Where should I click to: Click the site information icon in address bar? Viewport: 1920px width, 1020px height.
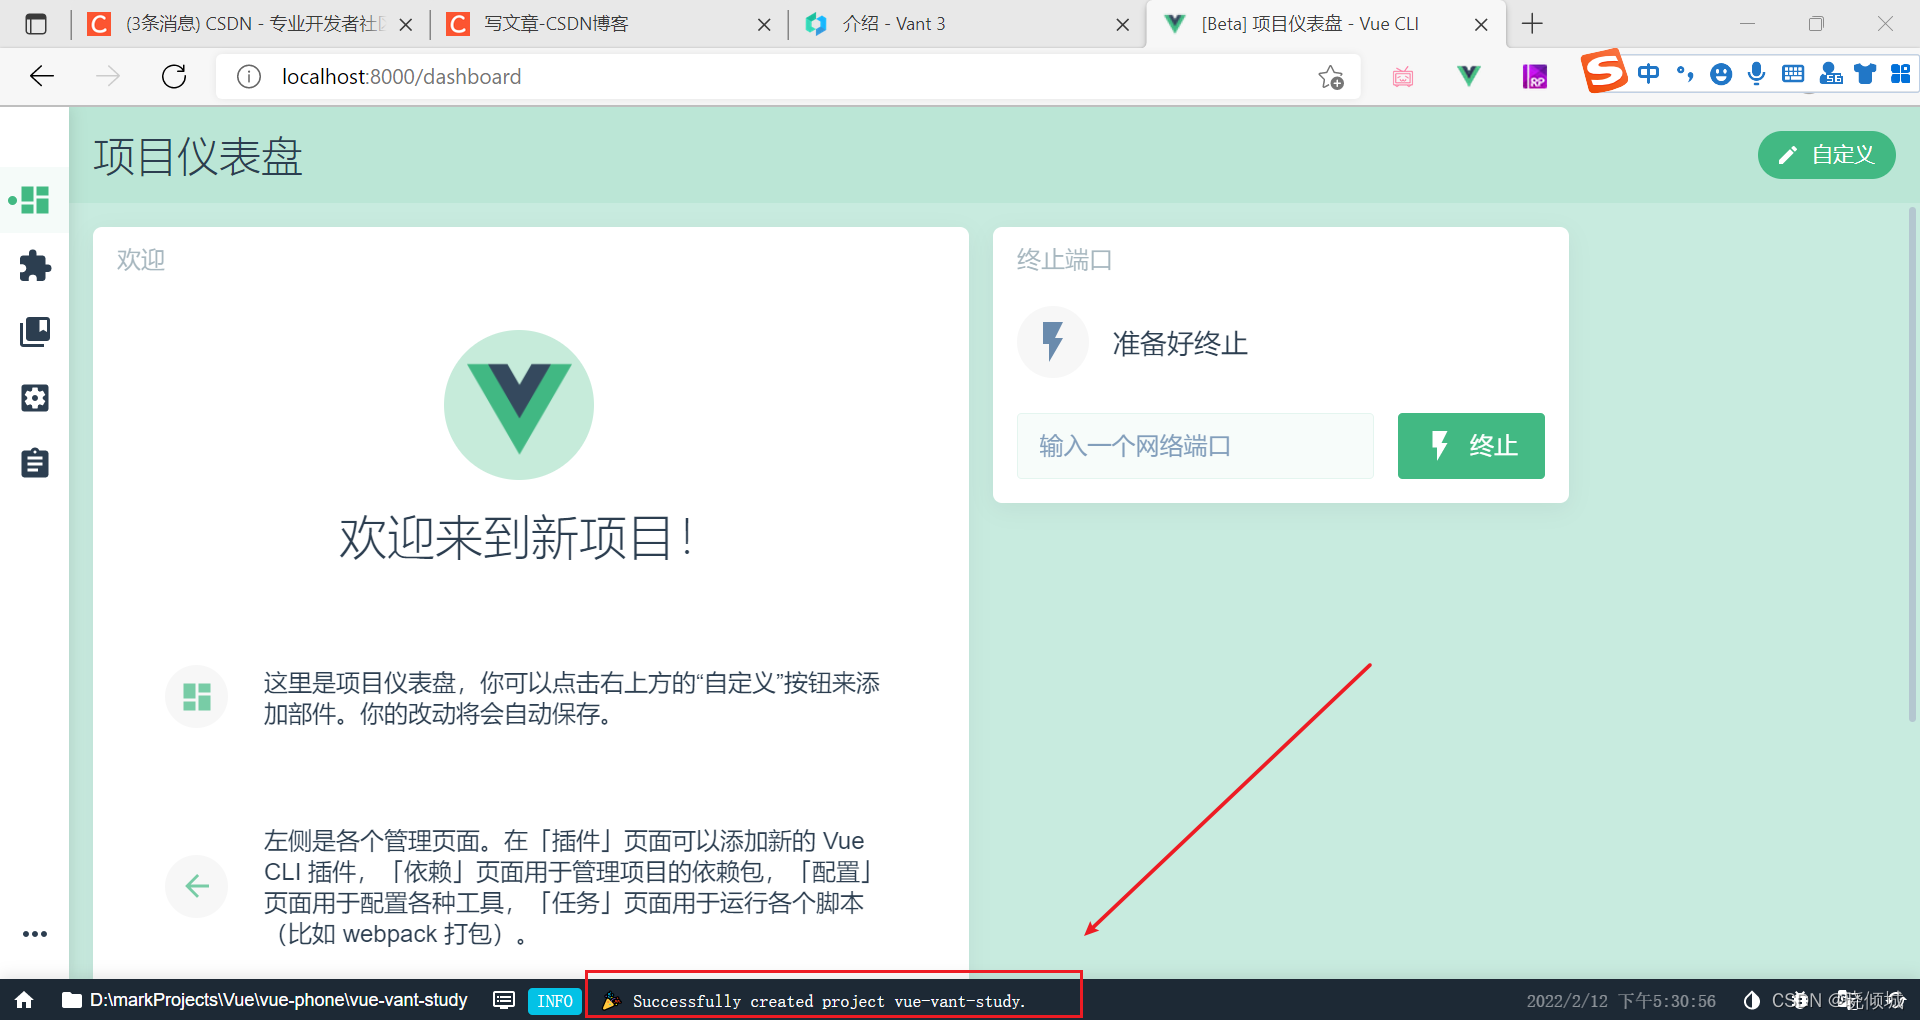click(x=249, y=77)
